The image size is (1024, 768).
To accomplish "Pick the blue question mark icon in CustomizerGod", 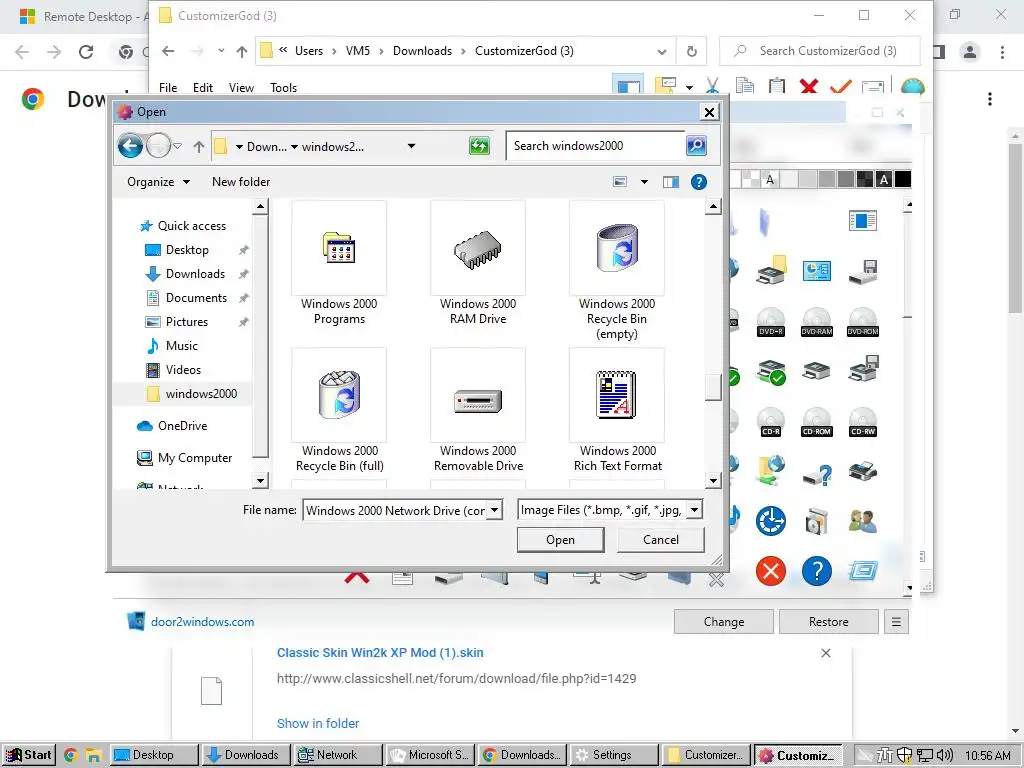I will pyautogui.click(x=816, y=571).
